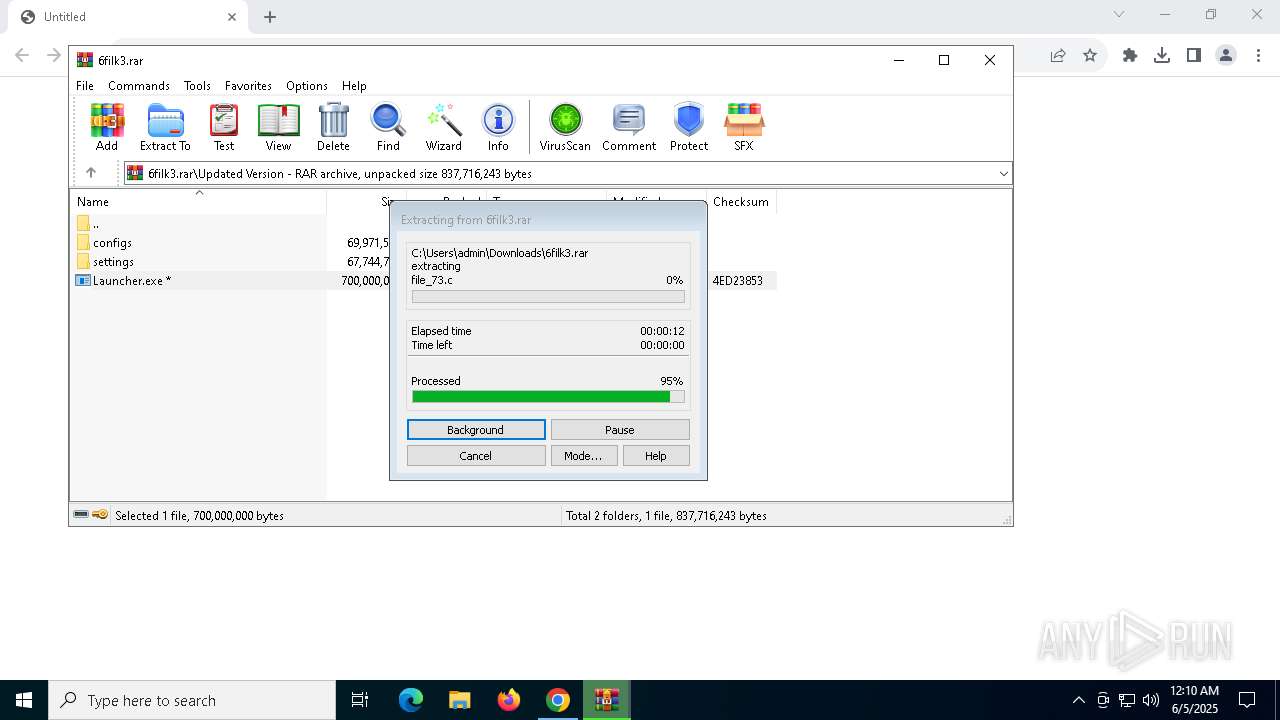Pause the extraction
The width and height of the screenshot is (1280, 720).
pyautogui.click(x=620, y=430)
